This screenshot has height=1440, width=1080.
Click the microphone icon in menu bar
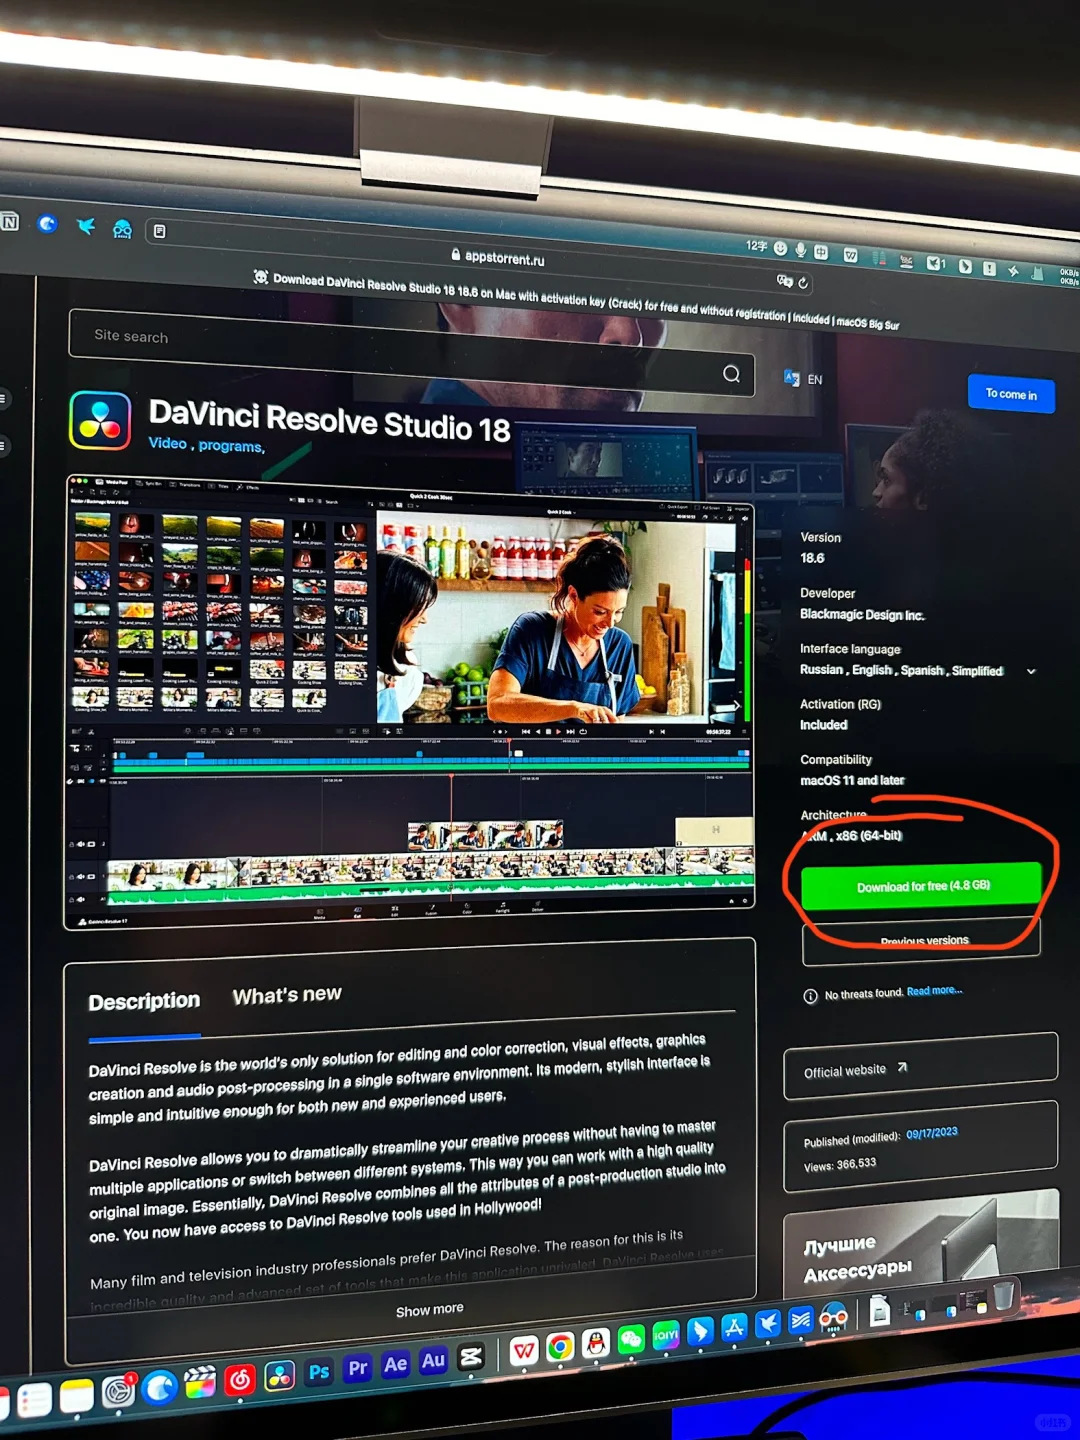point(801,249)
